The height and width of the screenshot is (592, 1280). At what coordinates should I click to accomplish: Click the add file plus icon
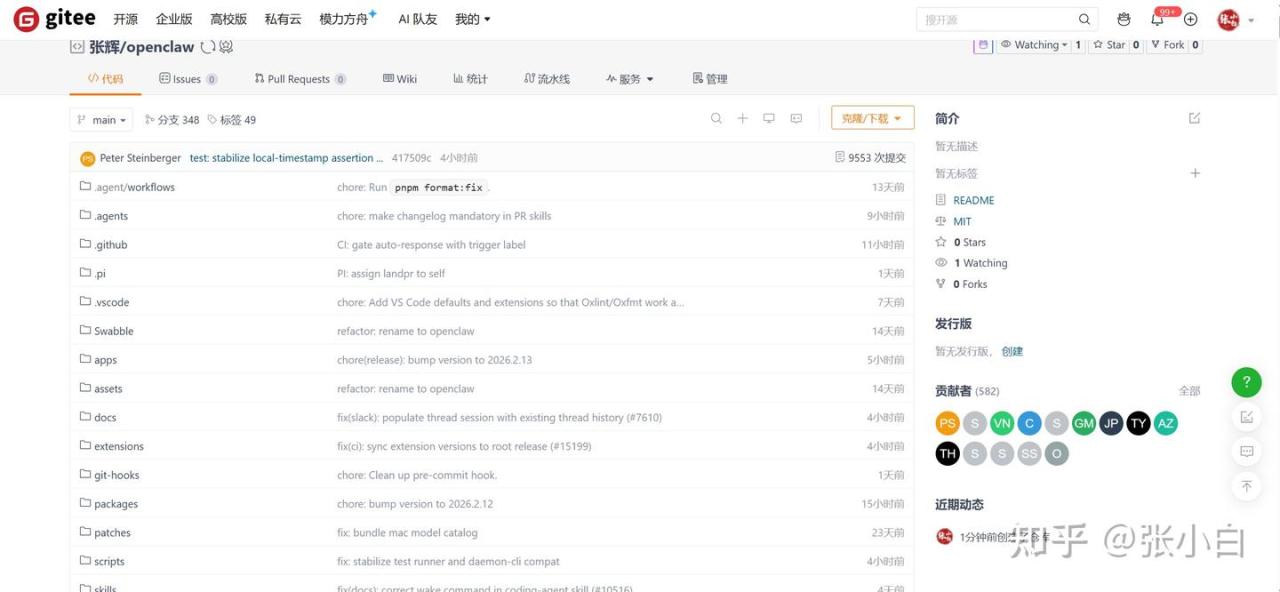pyautogui.click(x=742, y=119)
